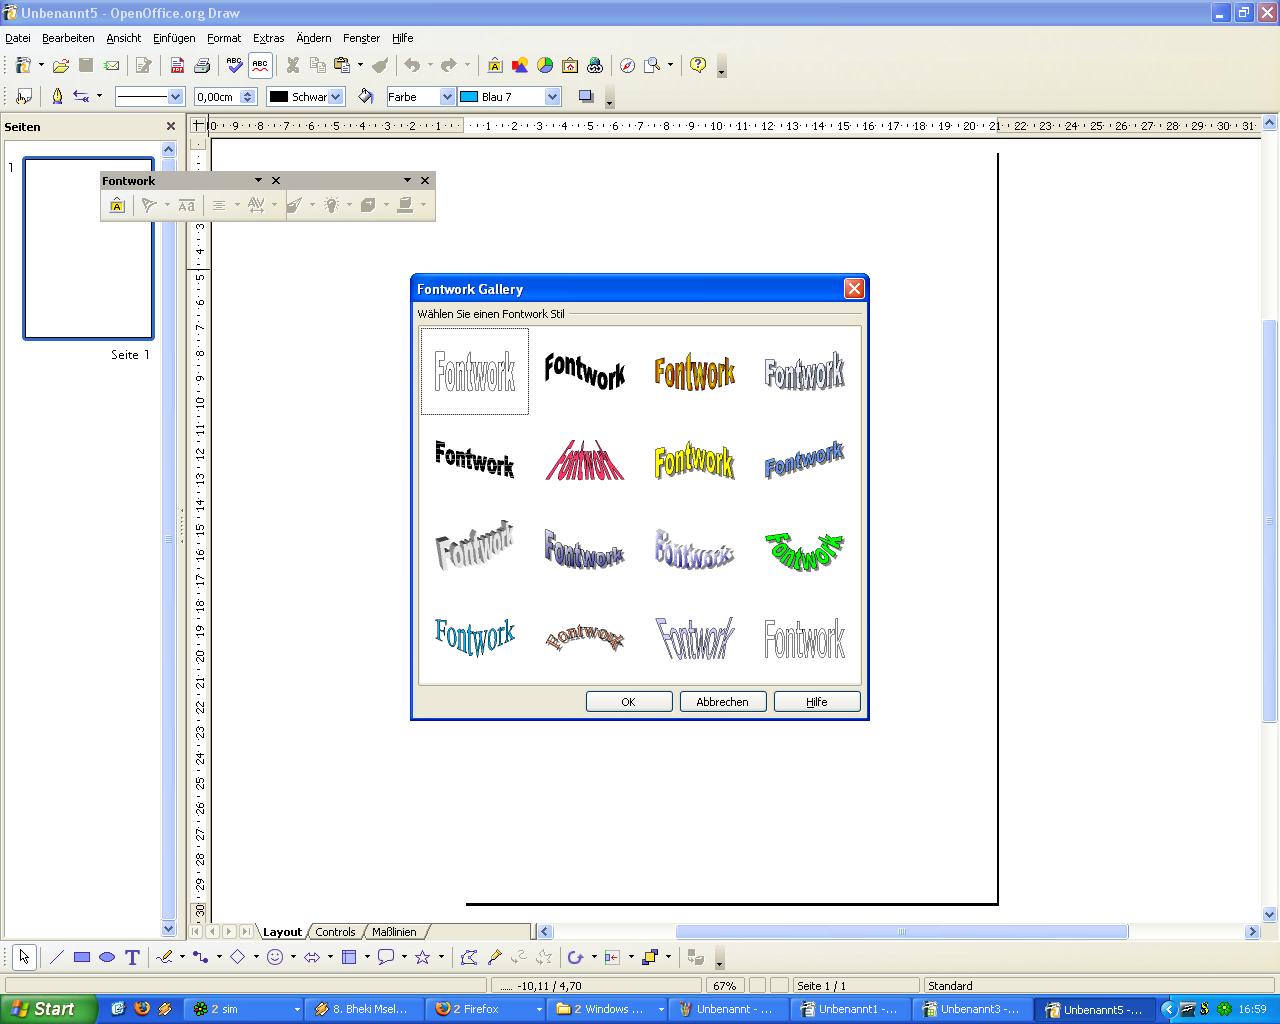Viewport: 1280px width, 1024px height.
Task: Select the Line drawing tool
Action: coord(56,957)
